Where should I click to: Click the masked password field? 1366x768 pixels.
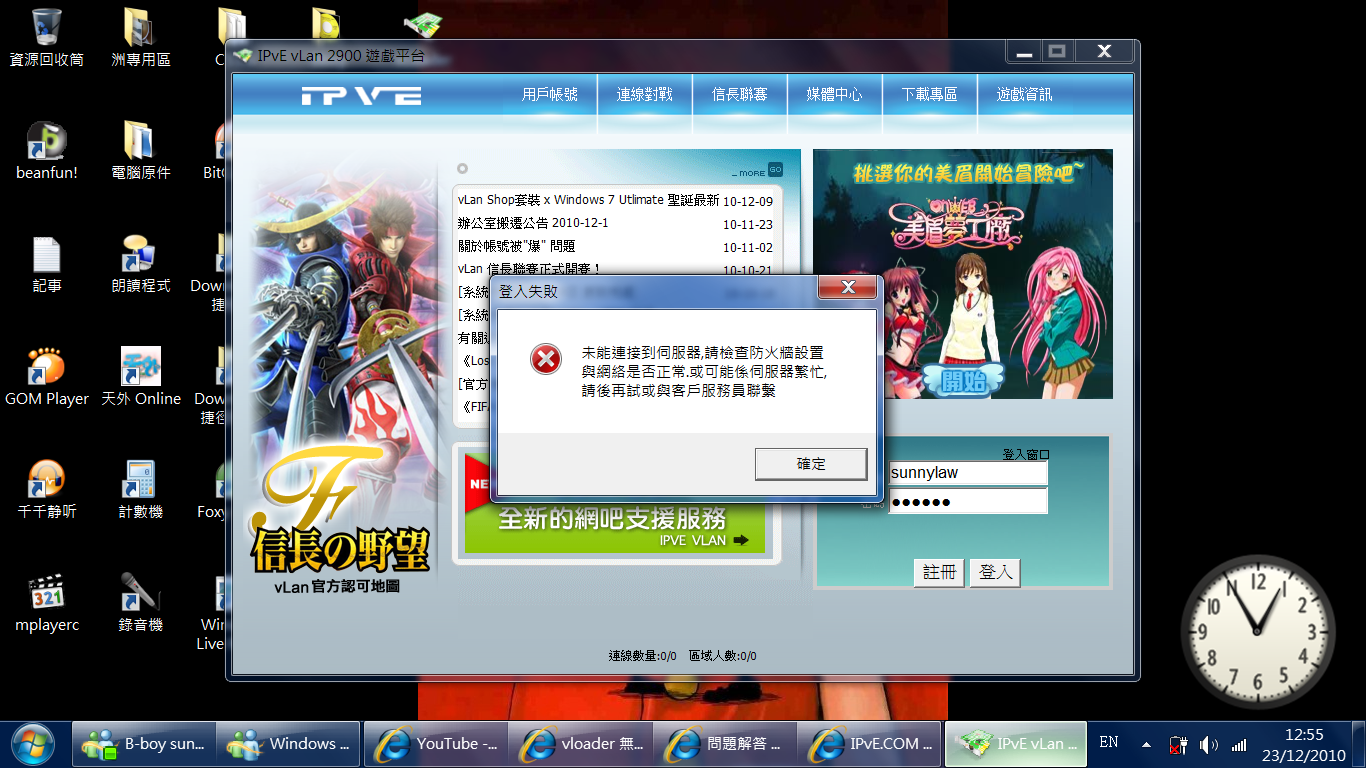(968, 501)
